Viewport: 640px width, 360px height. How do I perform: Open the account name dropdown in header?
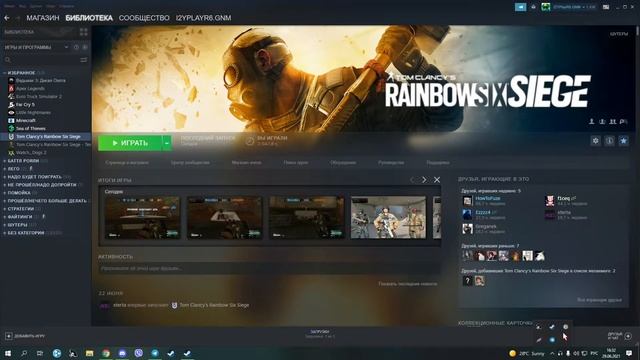point(574,7)
